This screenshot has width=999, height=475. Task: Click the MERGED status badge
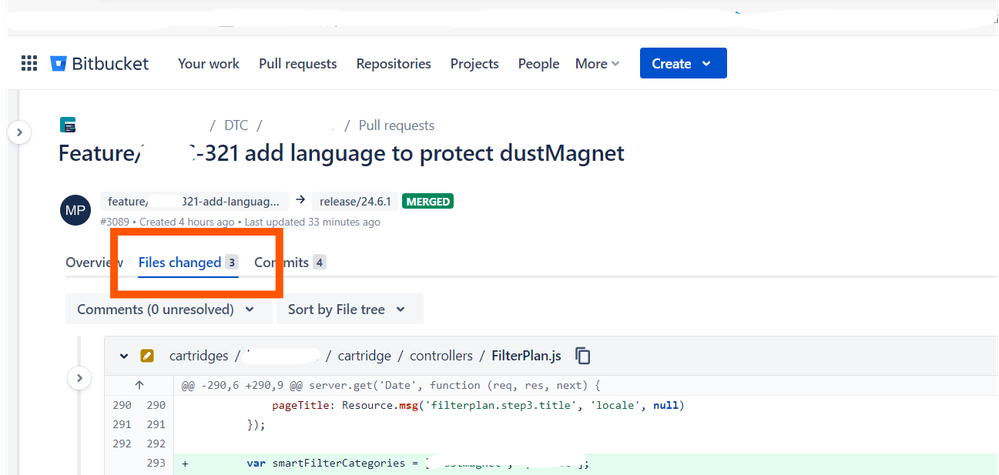[x=428, y=202]
